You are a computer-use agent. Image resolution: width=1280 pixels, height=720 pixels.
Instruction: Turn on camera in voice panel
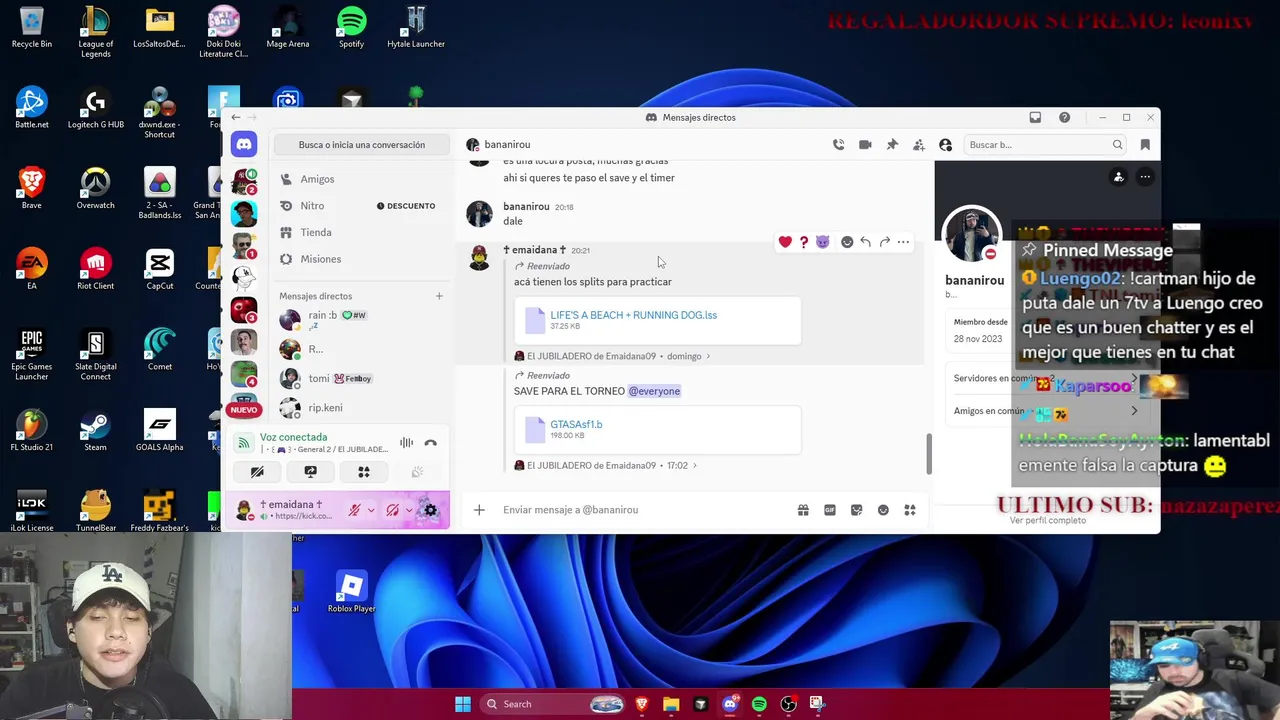click(x=257, y=472)
